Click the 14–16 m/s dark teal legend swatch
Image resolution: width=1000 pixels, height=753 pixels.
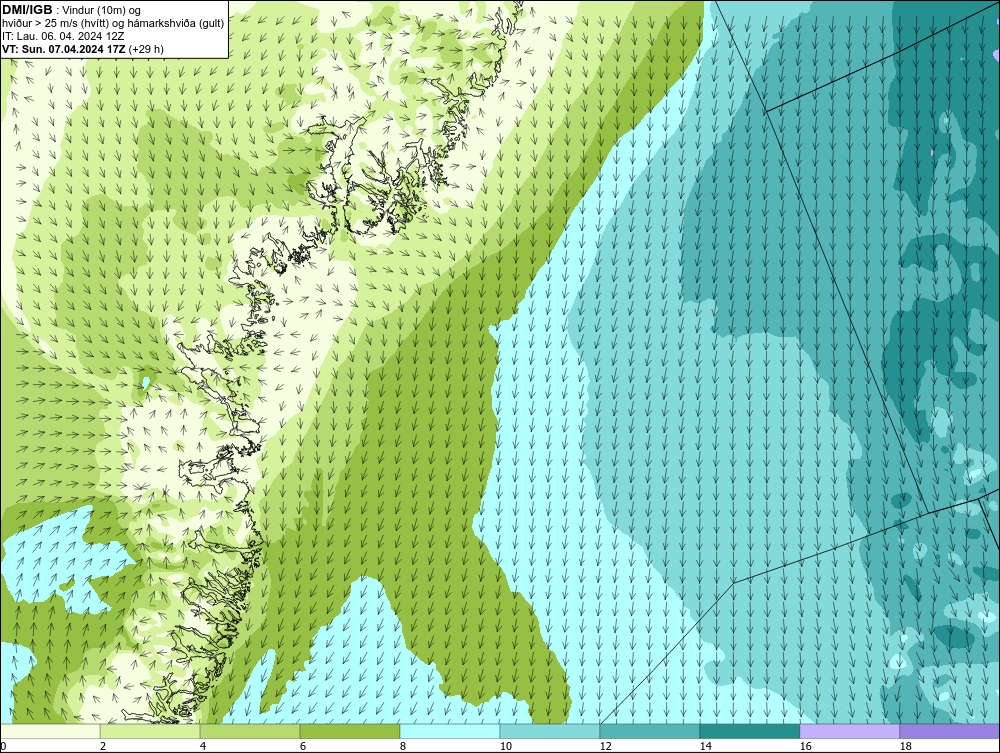749,731
